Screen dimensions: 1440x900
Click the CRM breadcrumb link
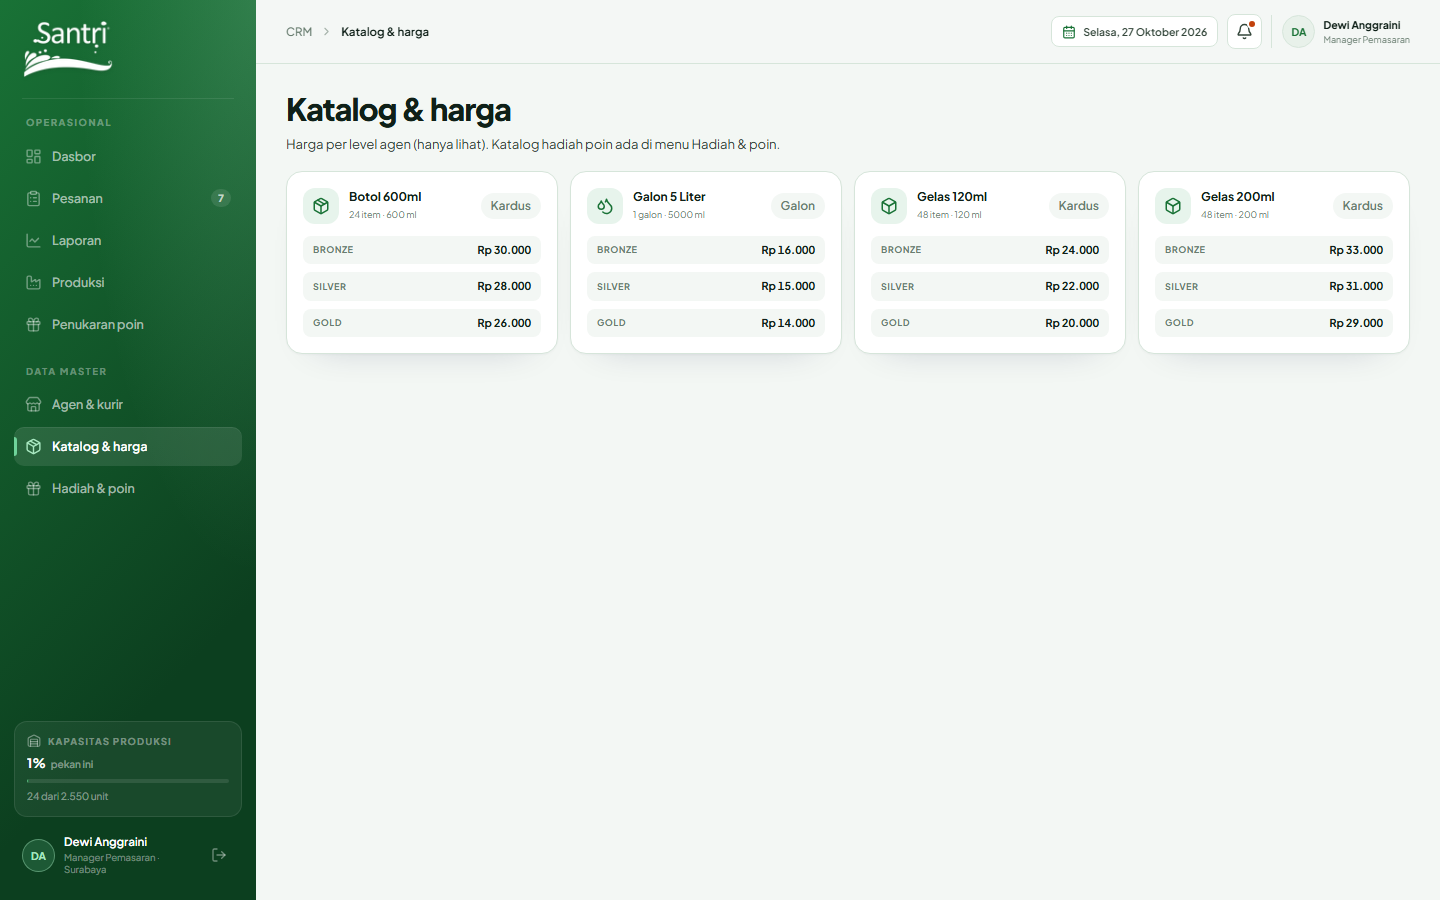[299, 32]
